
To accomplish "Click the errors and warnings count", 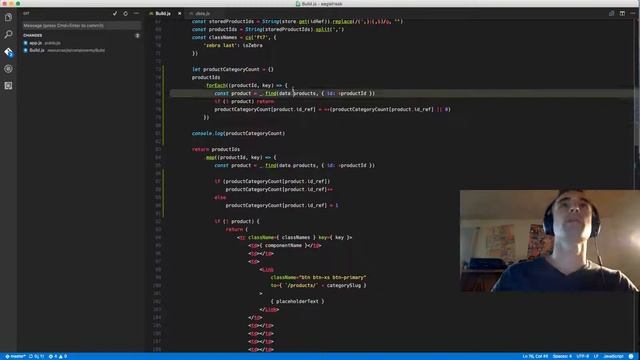I will coord(58,356).
